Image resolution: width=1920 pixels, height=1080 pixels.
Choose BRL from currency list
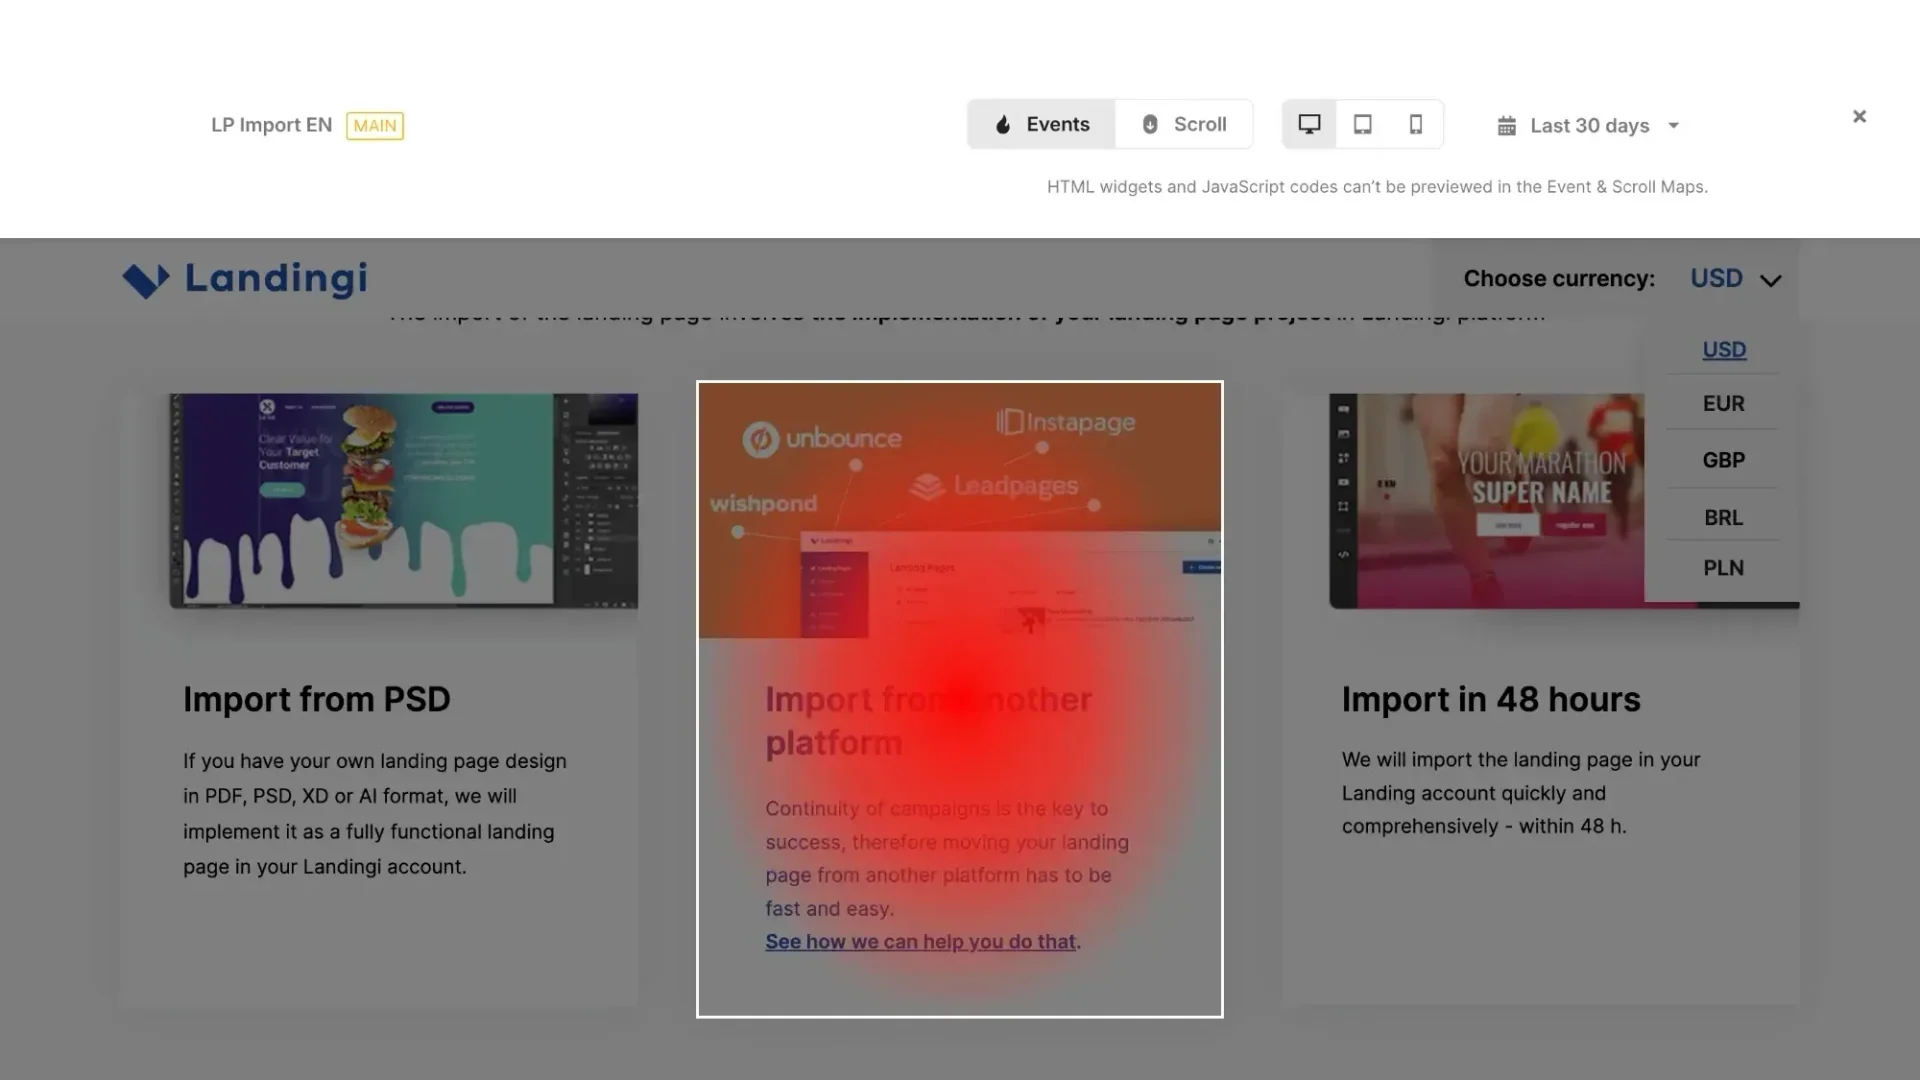1723,517
